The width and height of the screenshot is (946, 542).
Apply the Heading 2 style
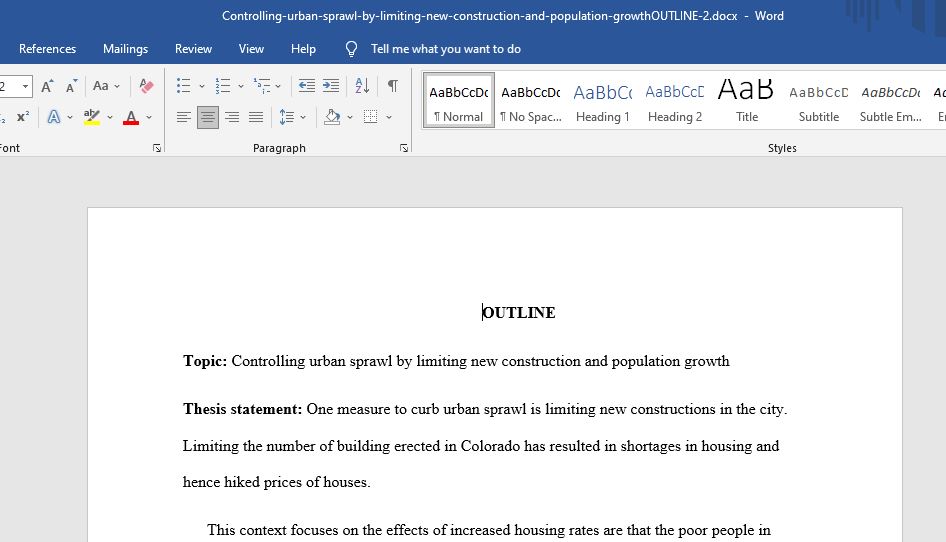tap(675, 100)
